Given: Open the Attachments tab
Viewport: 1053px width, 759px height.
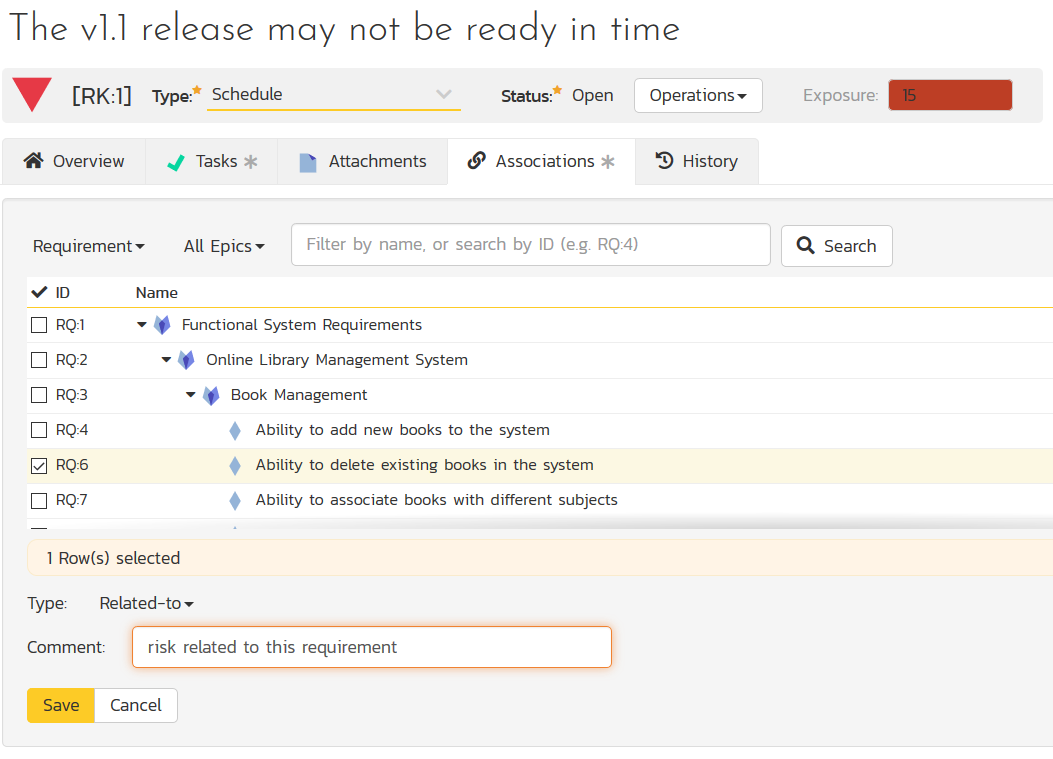Looking at the screenshot, I should (x=362, y=161).
